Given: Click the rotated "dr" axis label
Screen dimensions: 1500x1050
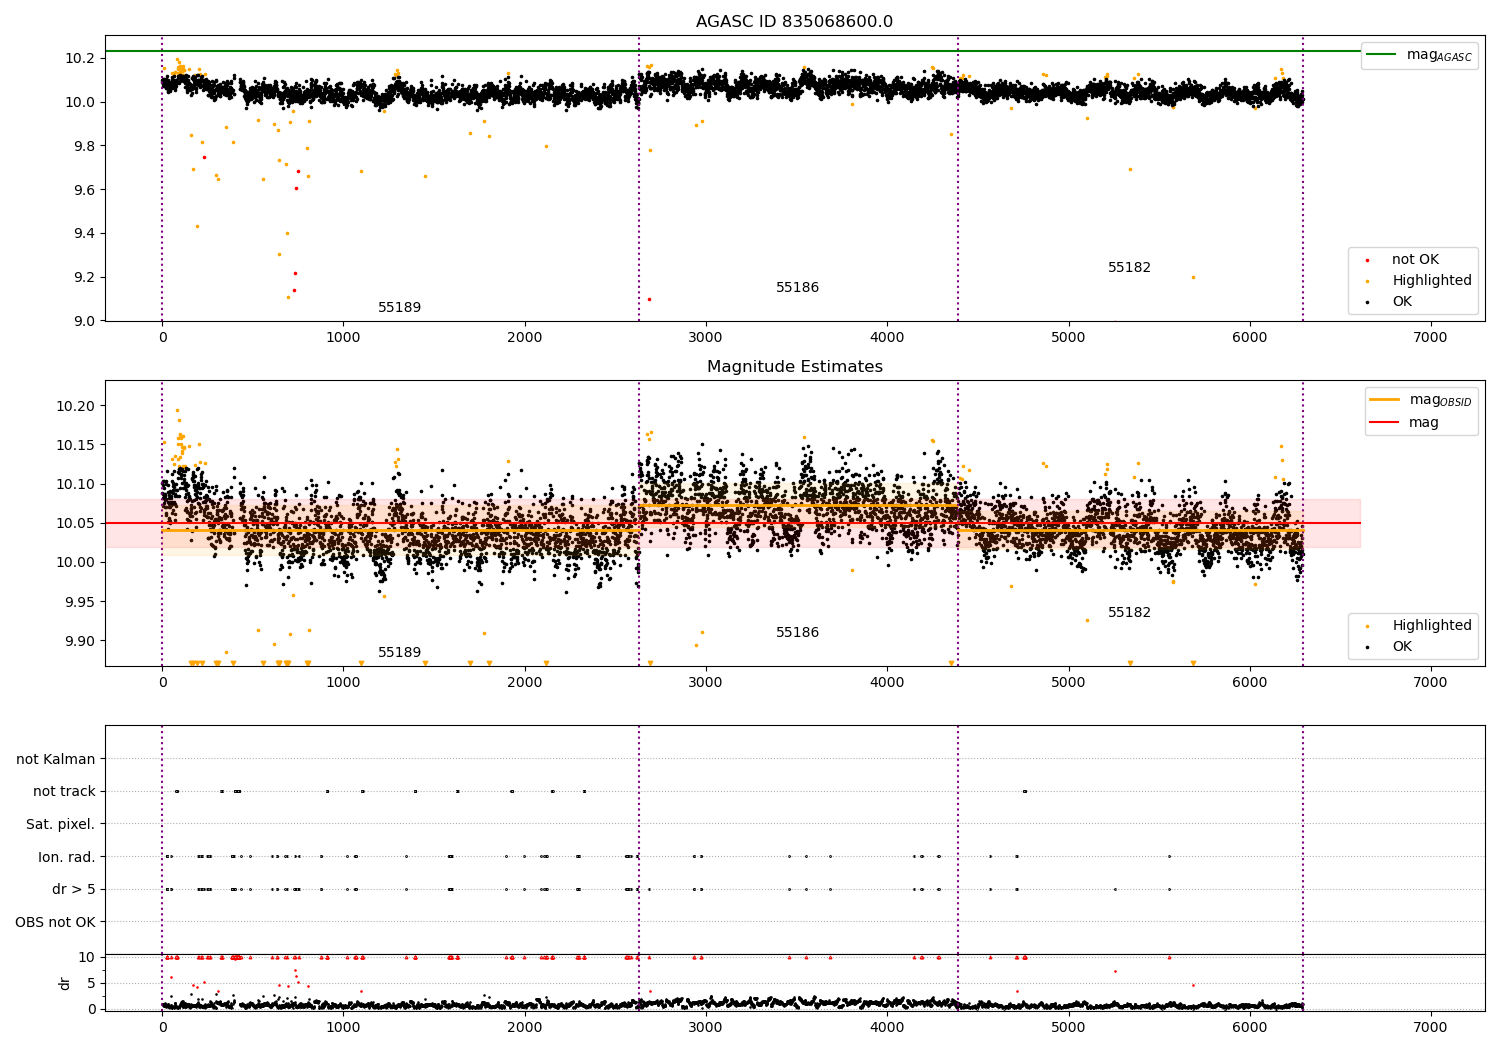Looking at the screenshot, I should tap(65, 984).
